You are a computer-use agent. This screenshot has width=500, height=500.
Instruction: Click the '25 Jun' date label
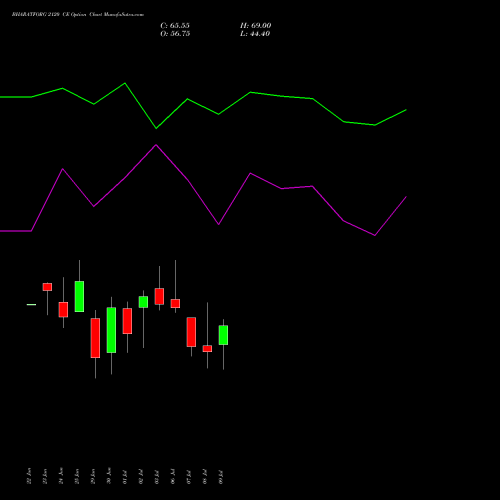tap(77, 476)
